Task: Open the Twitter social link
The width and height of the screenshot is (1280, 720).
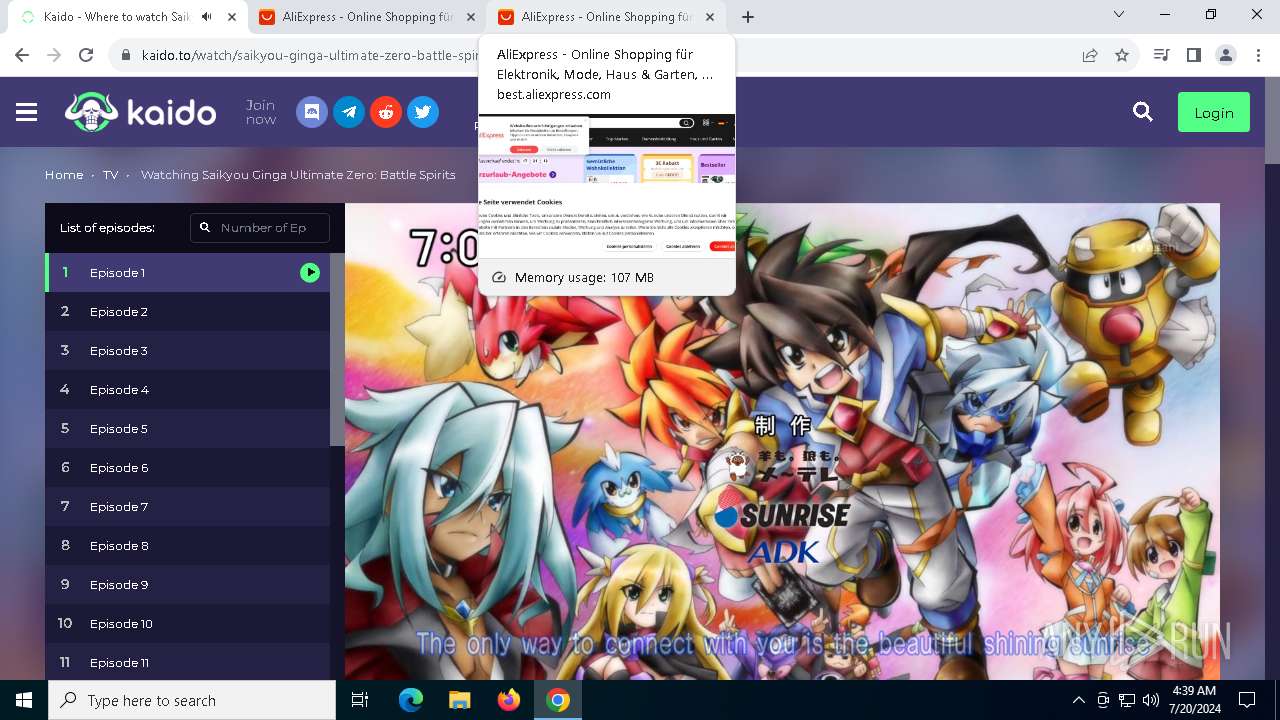Action: click(x=423, y=112)
